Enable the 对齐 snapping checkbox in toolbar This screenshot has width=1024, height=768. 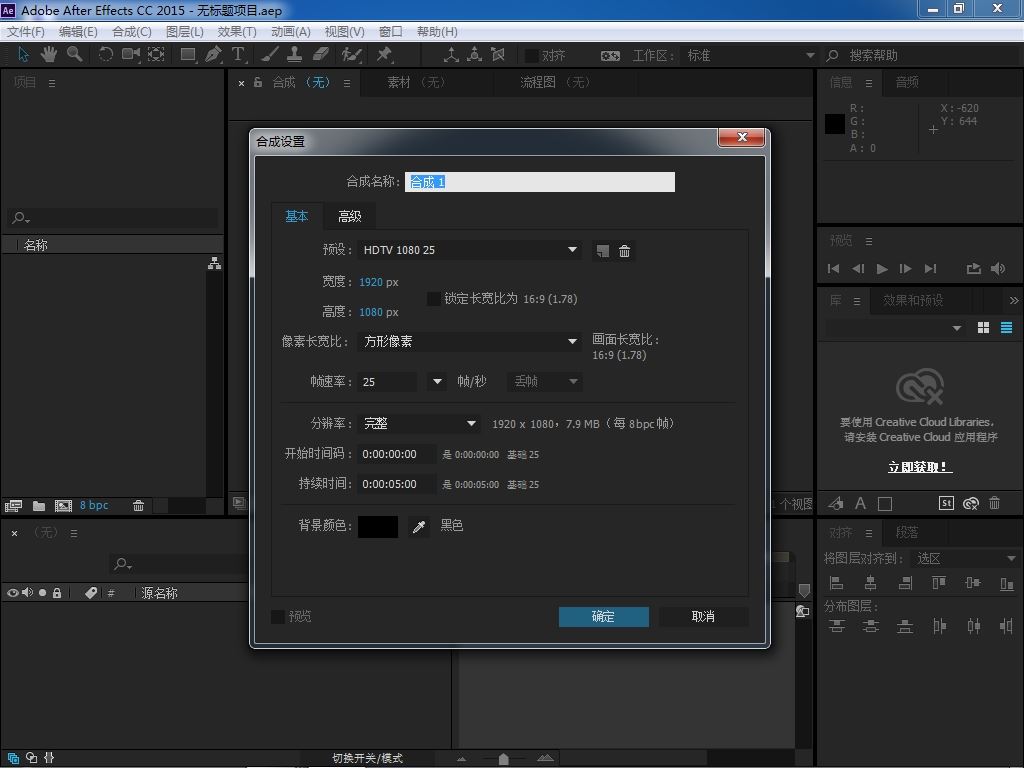(532, 56)
